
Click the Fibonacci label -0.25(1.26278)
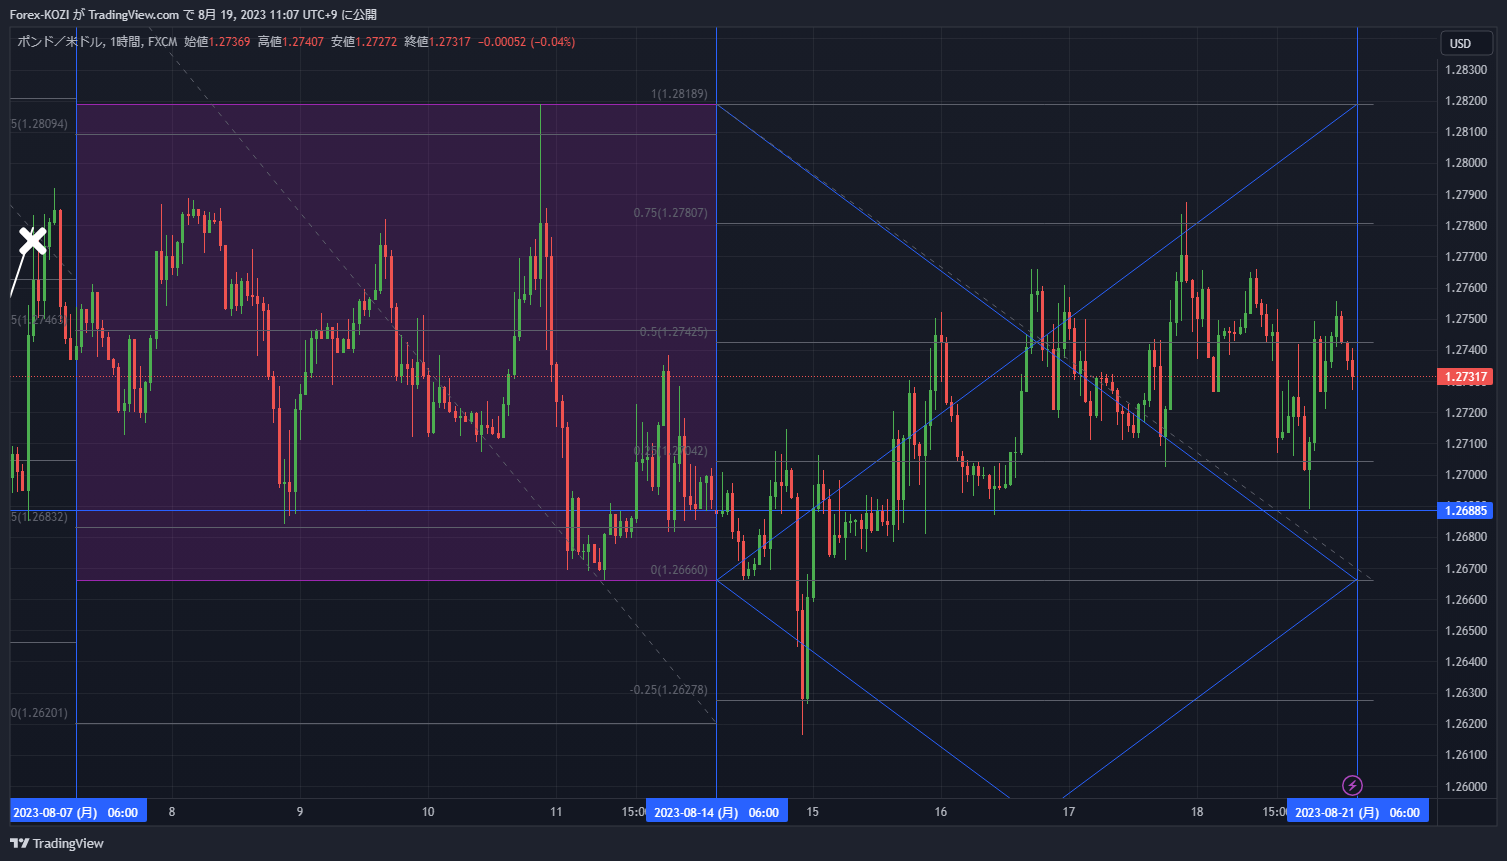click(x=668, y=690)
